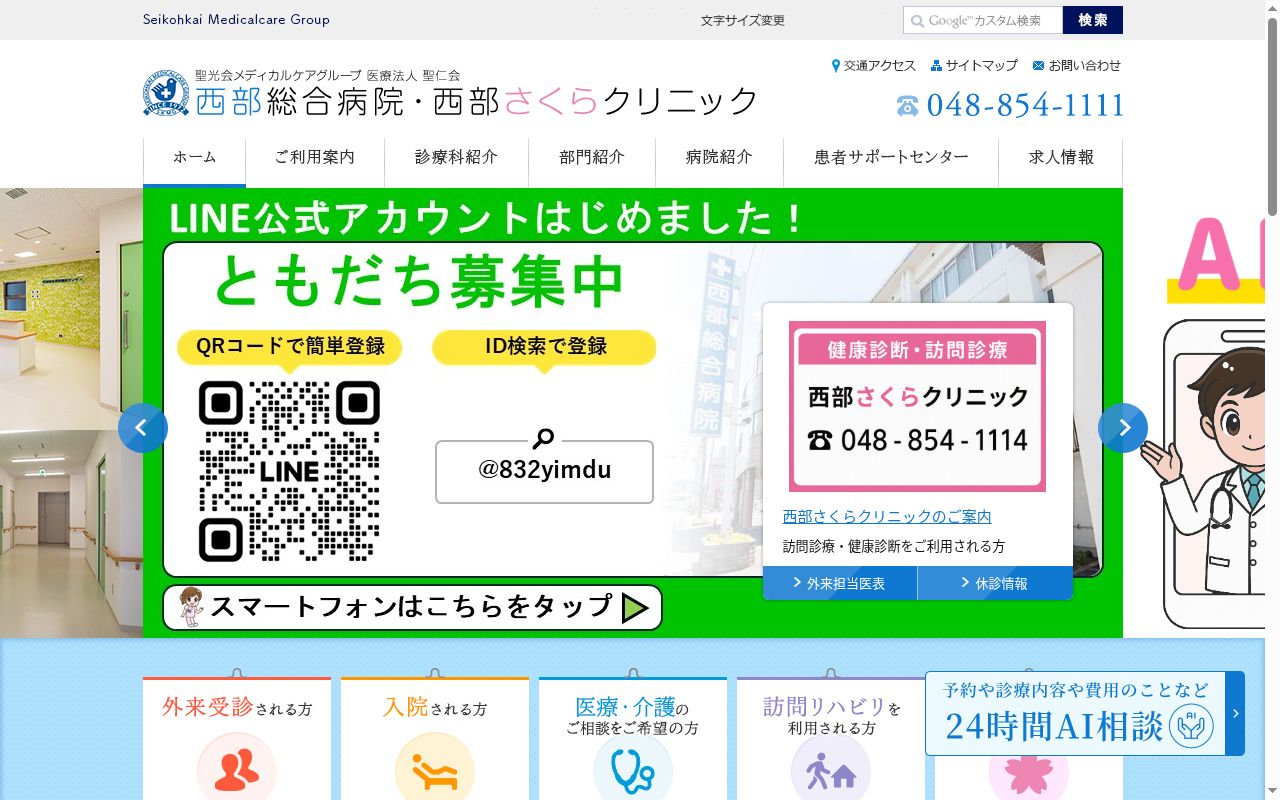Click the stethoscope consultation icon
This screenshot has width=1280, height=800.
pyautogui.click(x=633, y=770)
